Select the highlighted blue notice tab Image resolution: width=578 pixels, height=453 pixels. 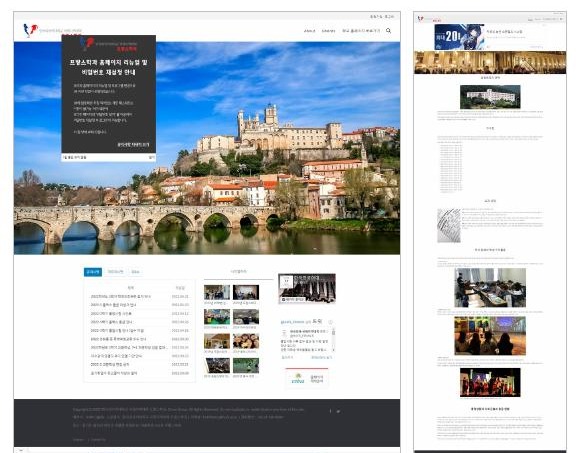(x=93, y=272)
